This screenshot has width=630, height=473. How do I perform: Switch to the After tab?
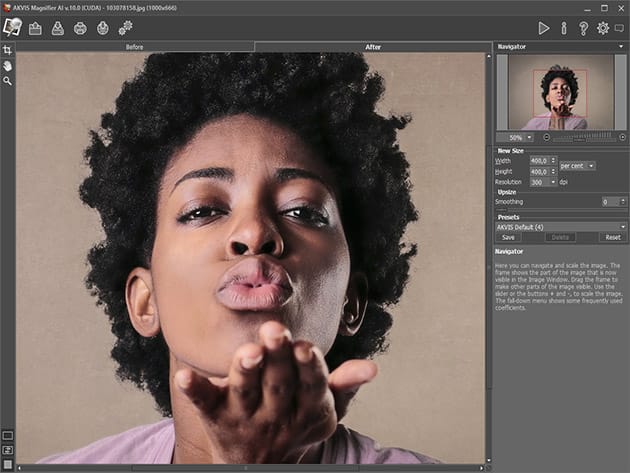pos(373,47)
